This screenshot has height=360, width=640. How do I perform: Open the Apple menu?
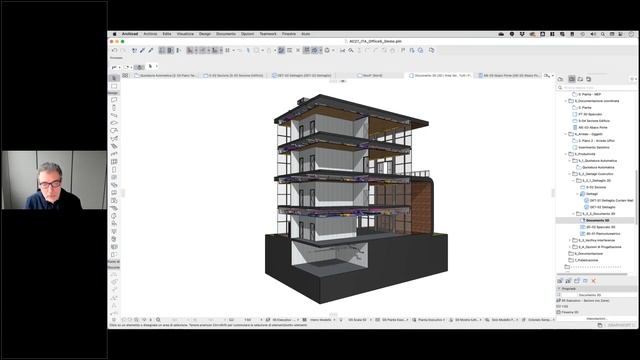point(114,34)
